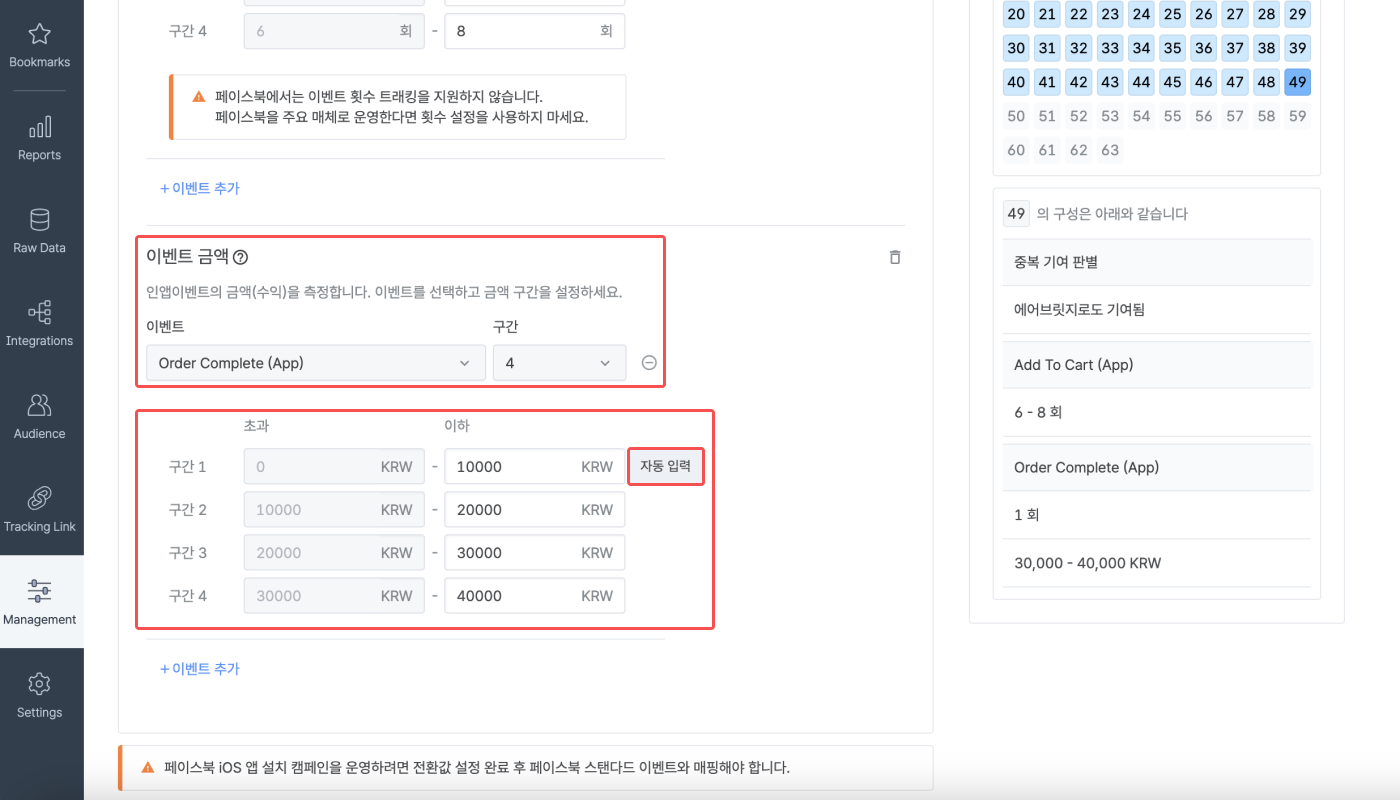Select conversion value 20
1400x800 pixels.
click(x=1016, y=14)
